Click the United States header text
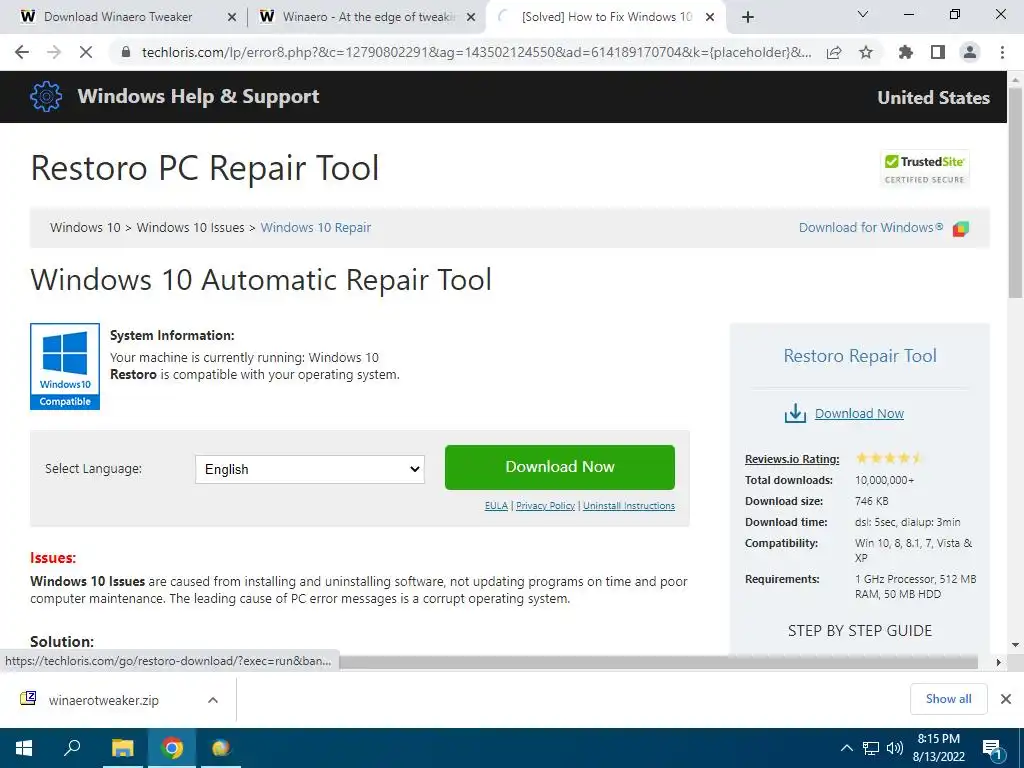This screenshot has height=768, width=1024. (x=933, y=97)
